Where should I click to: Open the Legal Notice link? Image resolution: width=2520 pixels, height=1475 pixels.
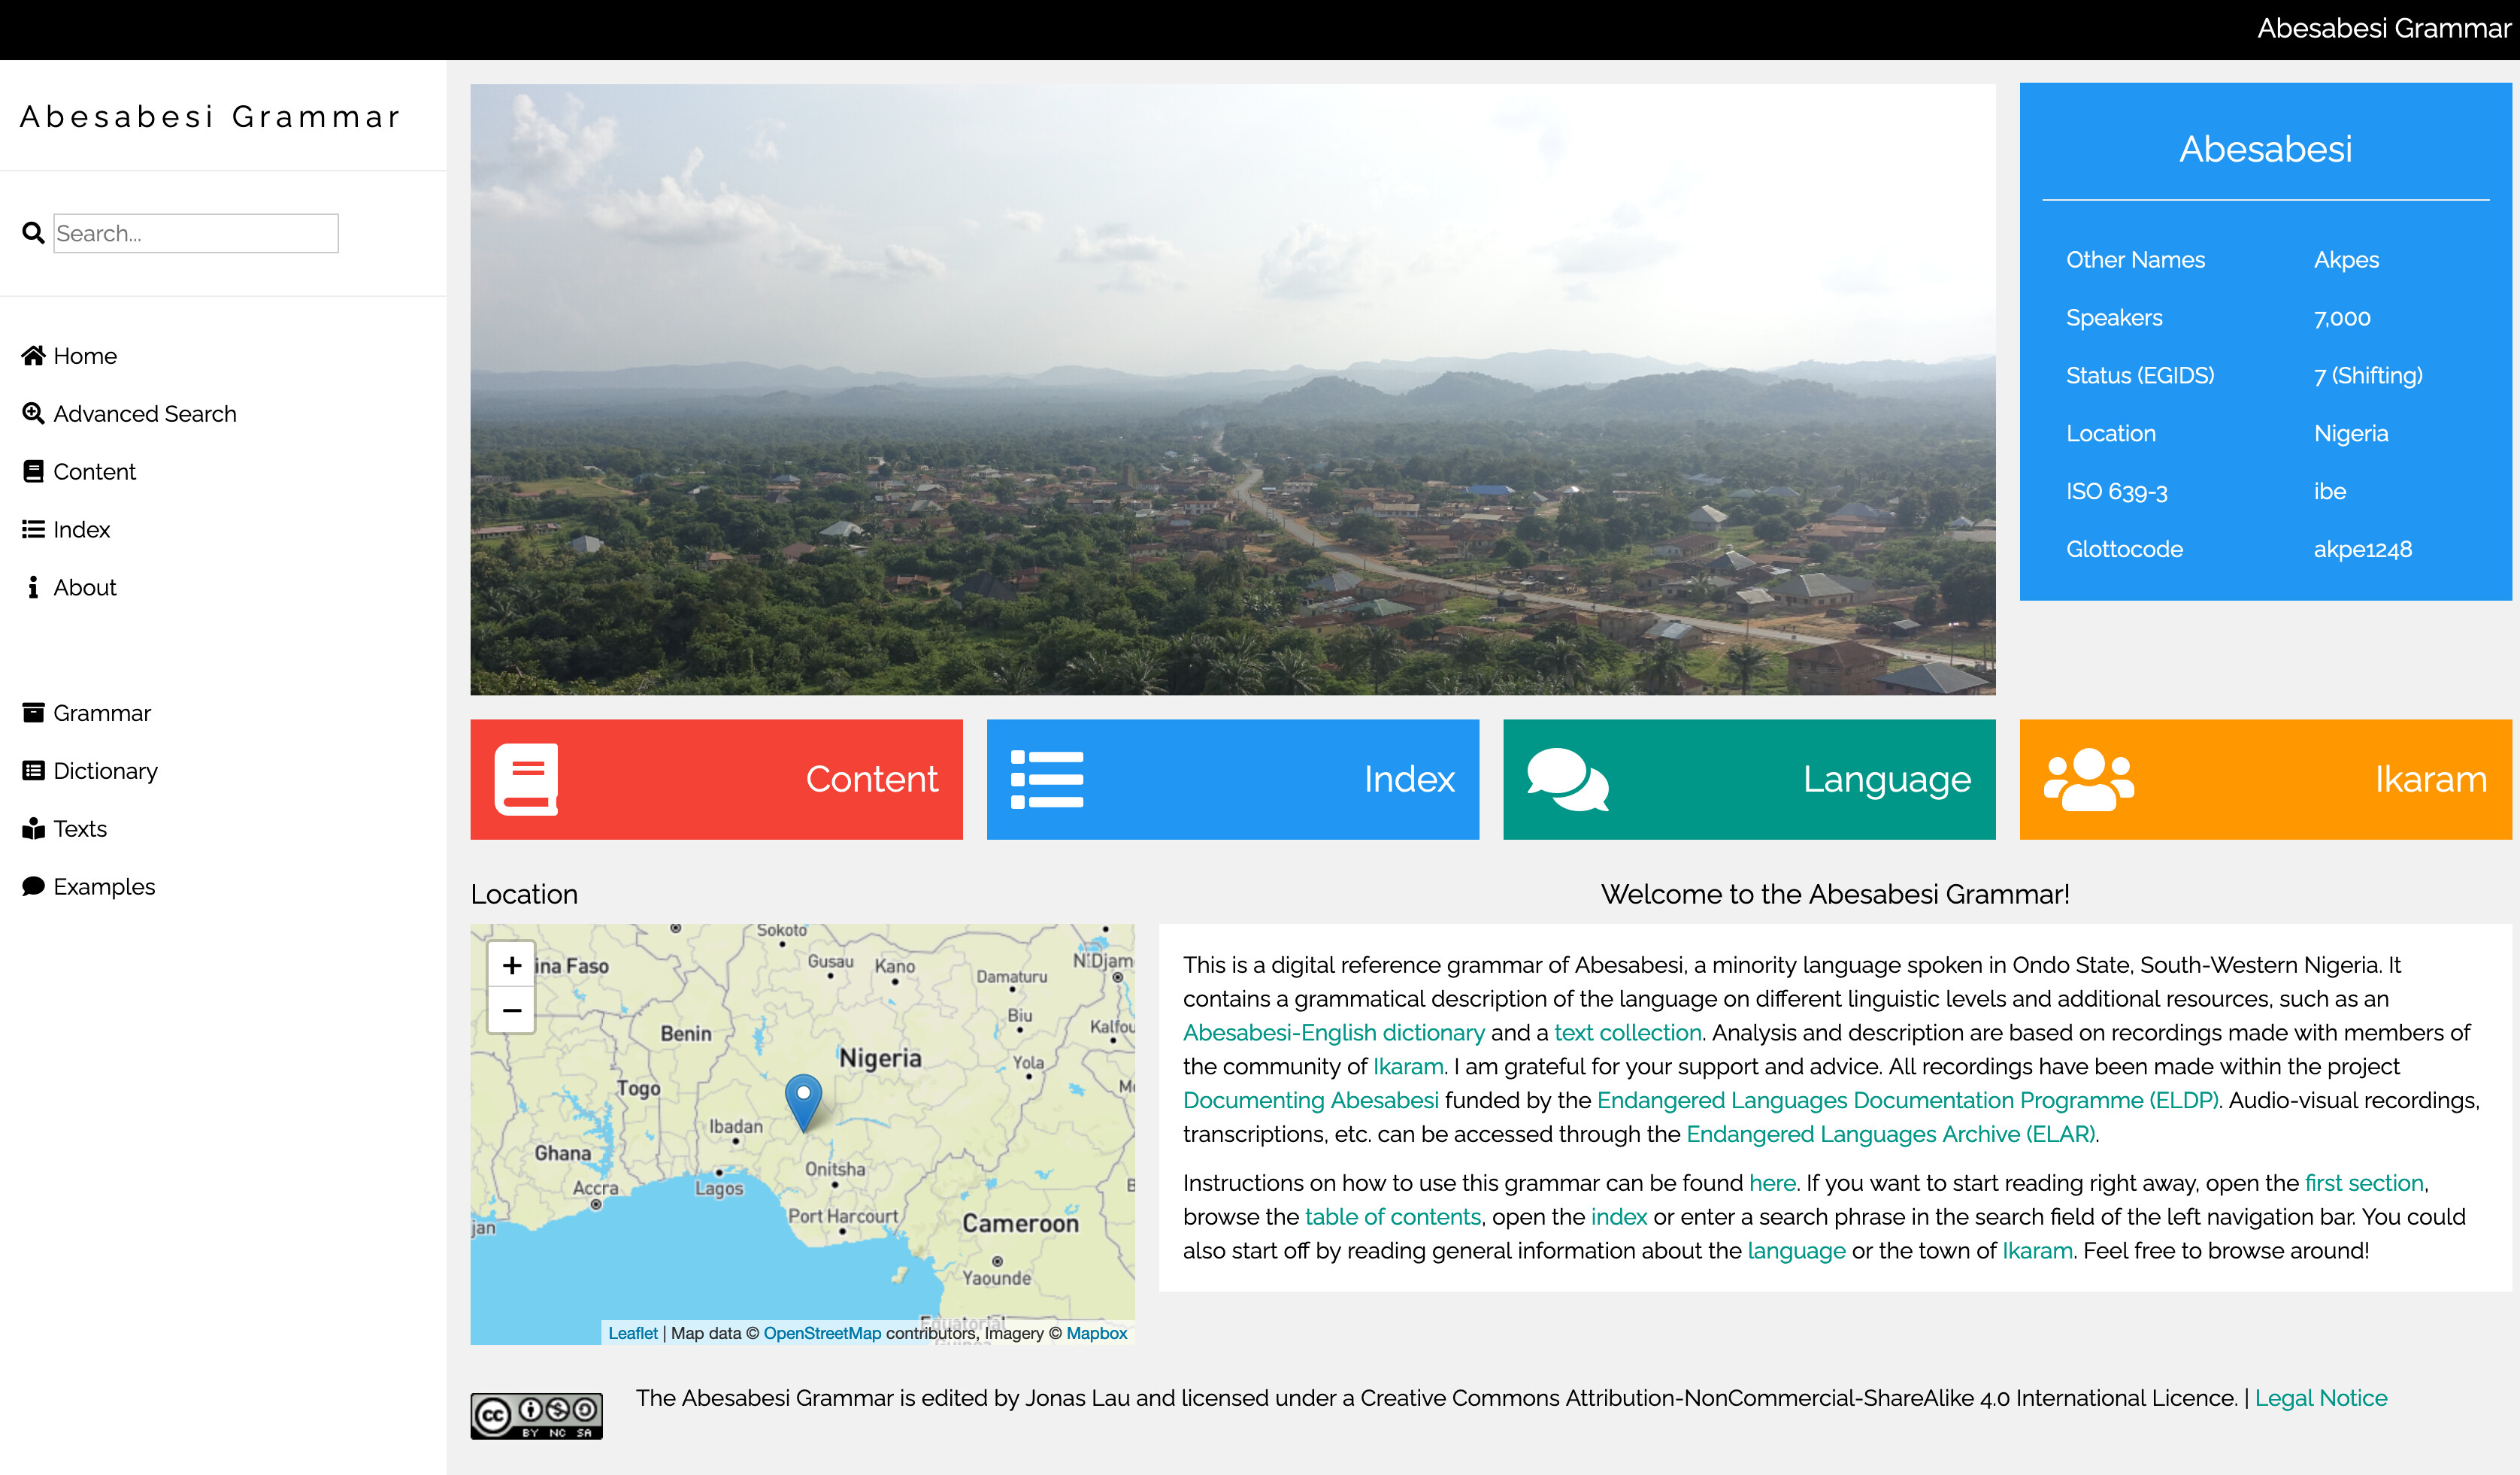(2320, 1399)
